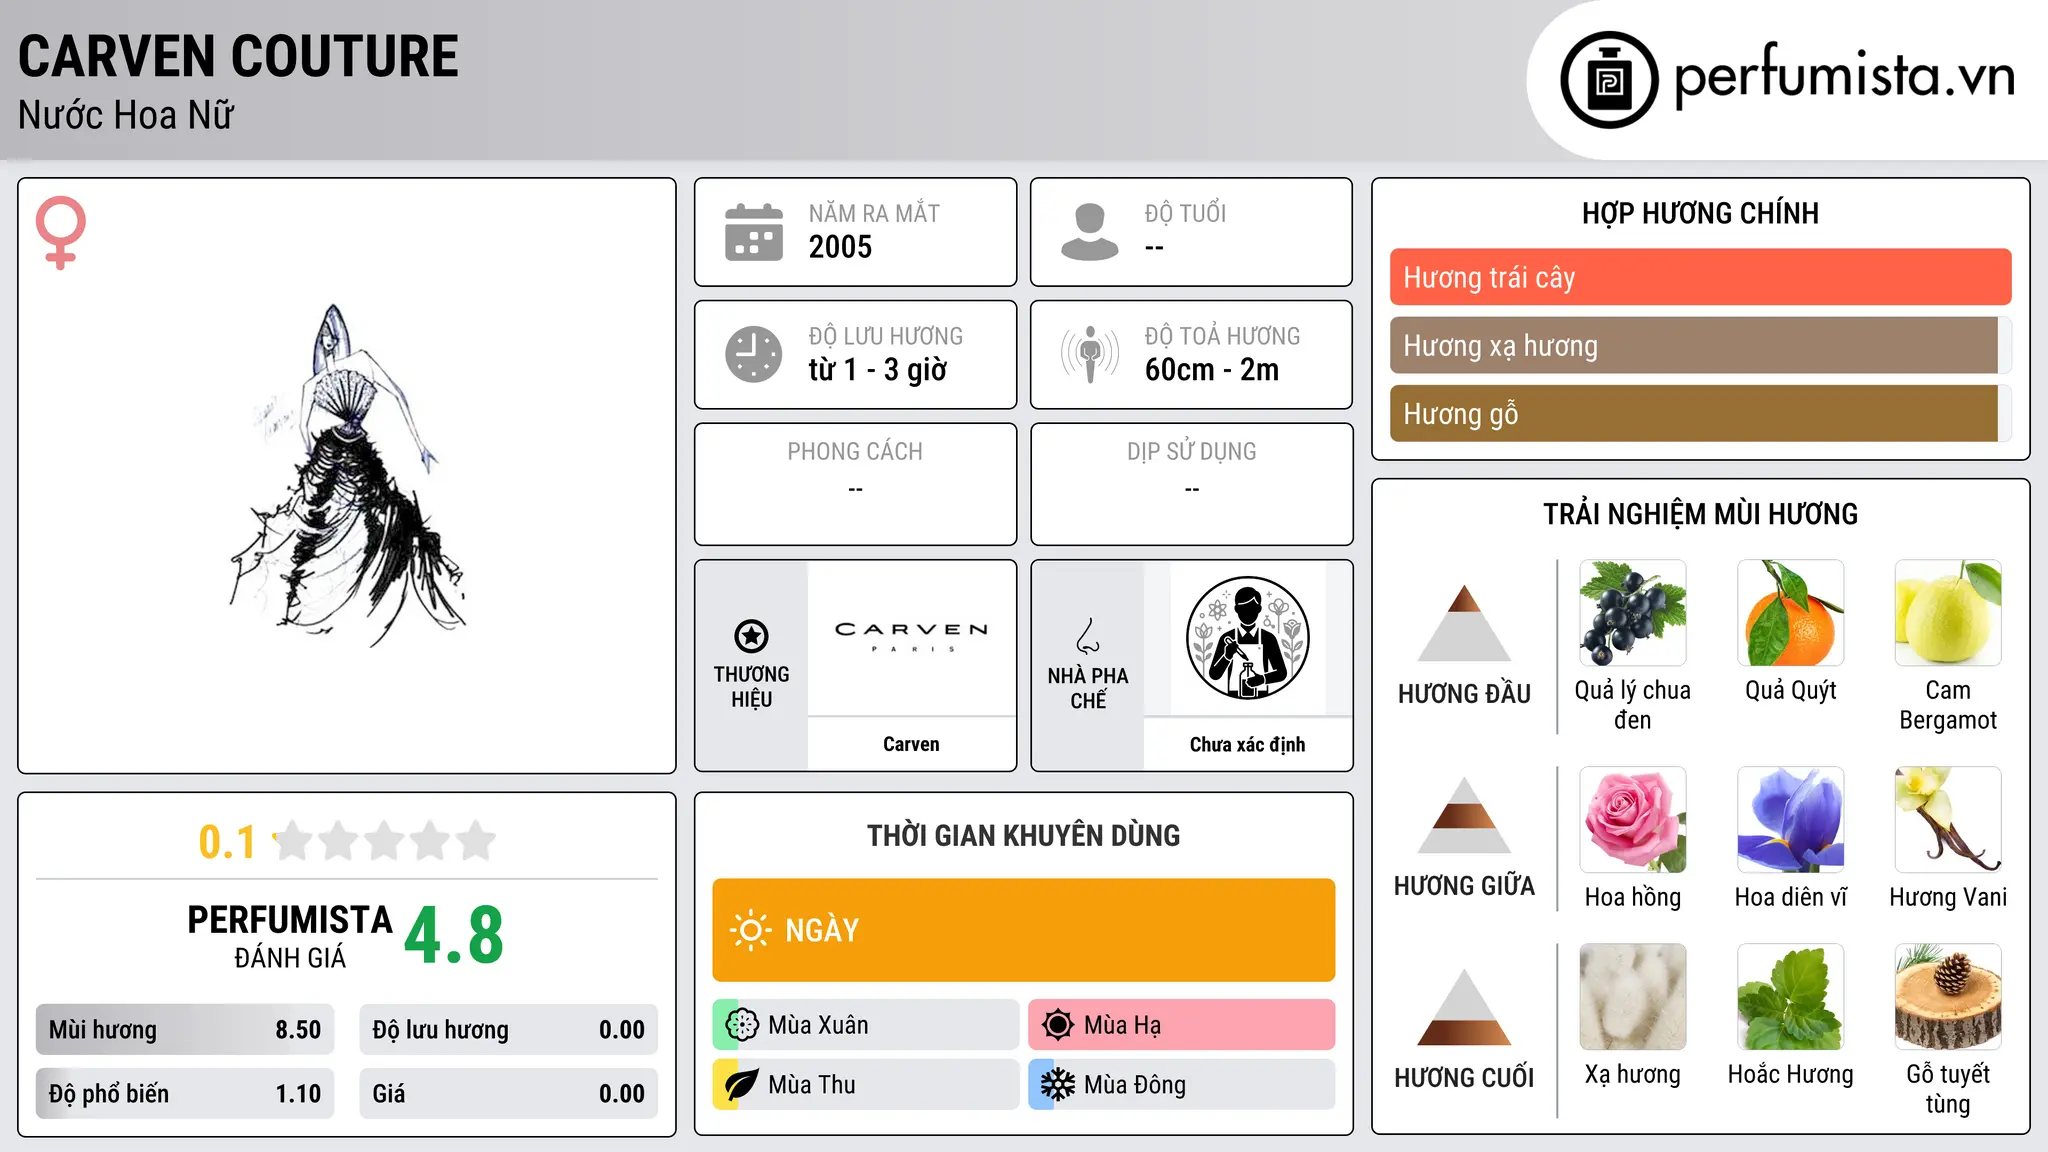Open the Hoa diên vĩ note image

pos(1791,820)
